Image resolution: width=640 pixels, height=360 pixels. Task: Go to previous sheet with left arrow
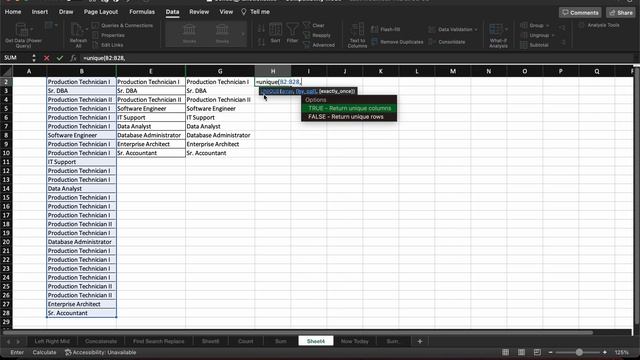[8, 341]
